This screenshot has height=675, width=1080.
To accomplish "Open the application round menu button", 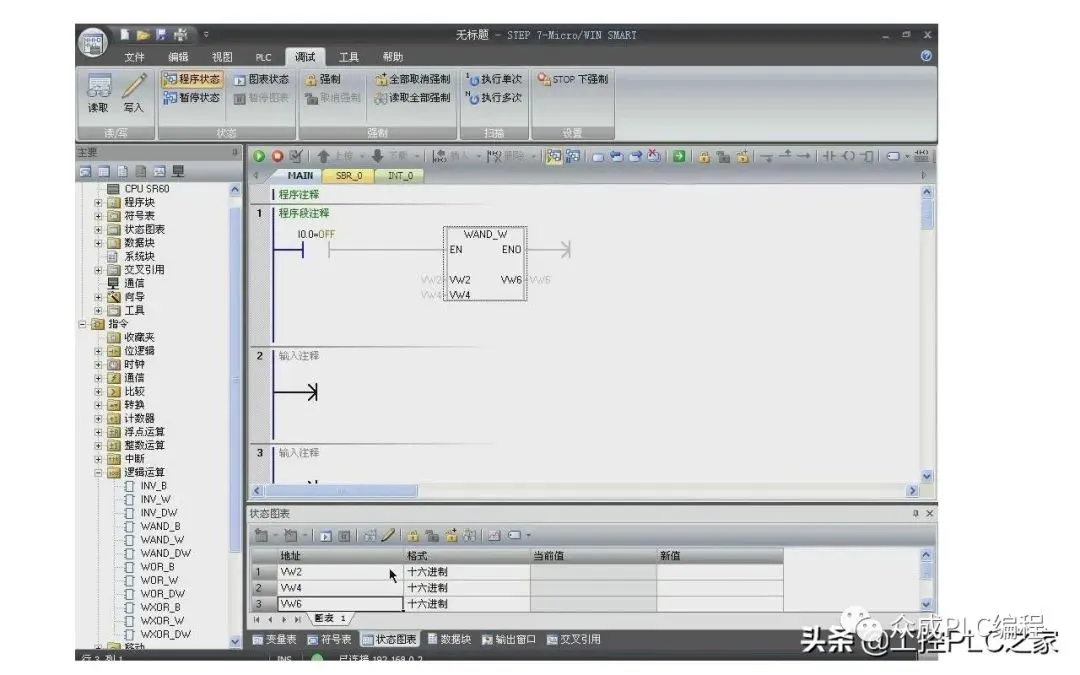I will (93, 42).
